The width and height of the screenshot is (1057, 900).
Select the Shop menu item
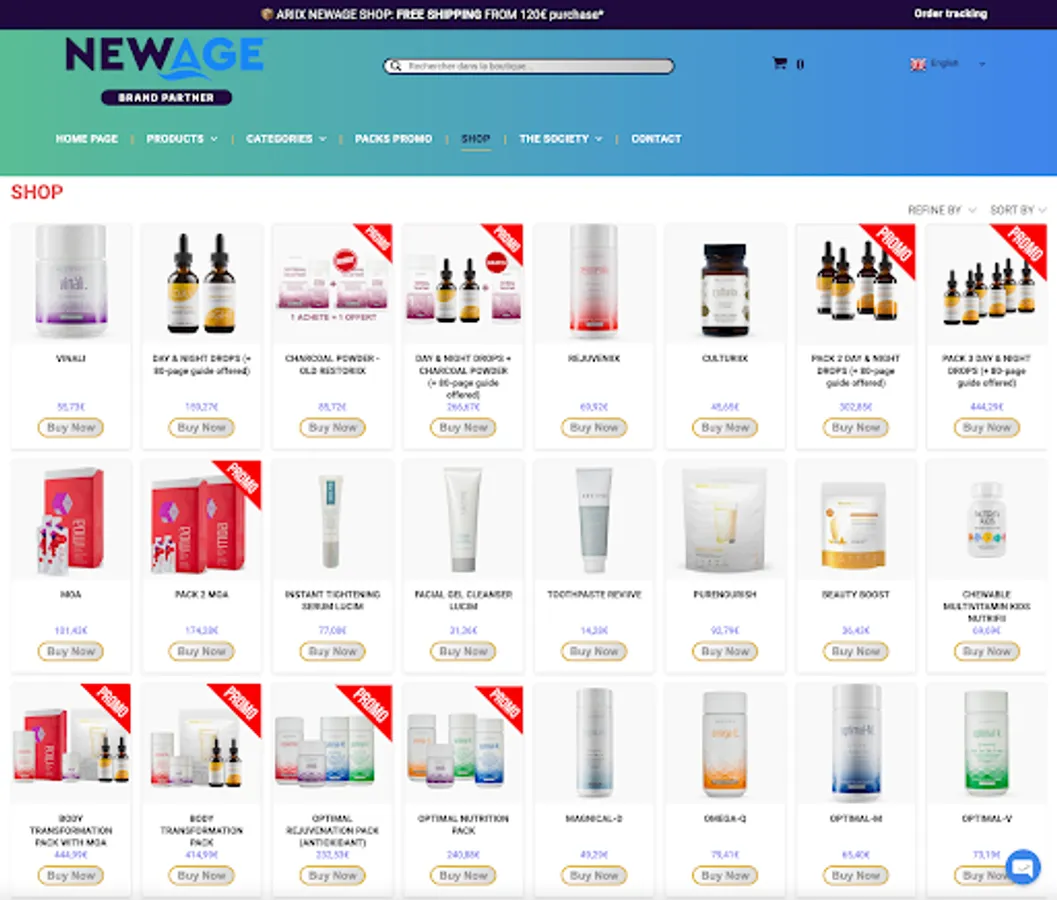[476, 139]
